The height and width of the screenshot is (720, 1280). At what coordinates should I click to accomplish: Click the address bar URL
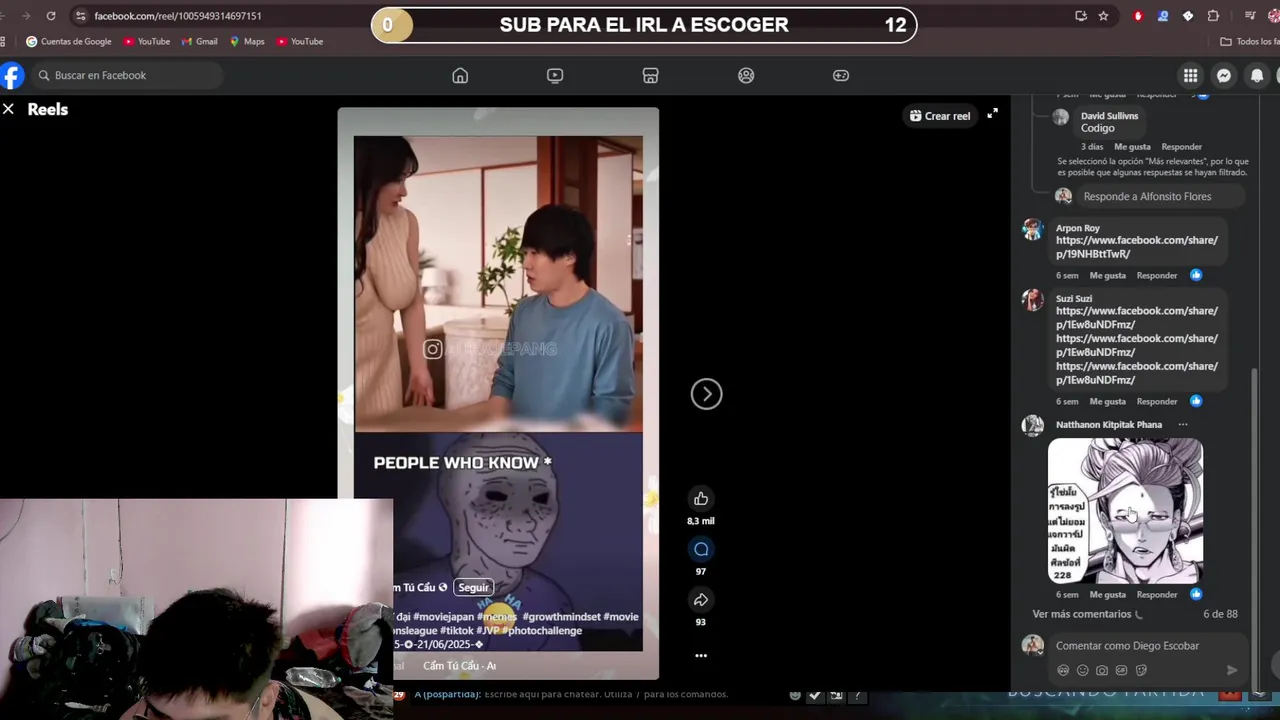pos(178,16)
